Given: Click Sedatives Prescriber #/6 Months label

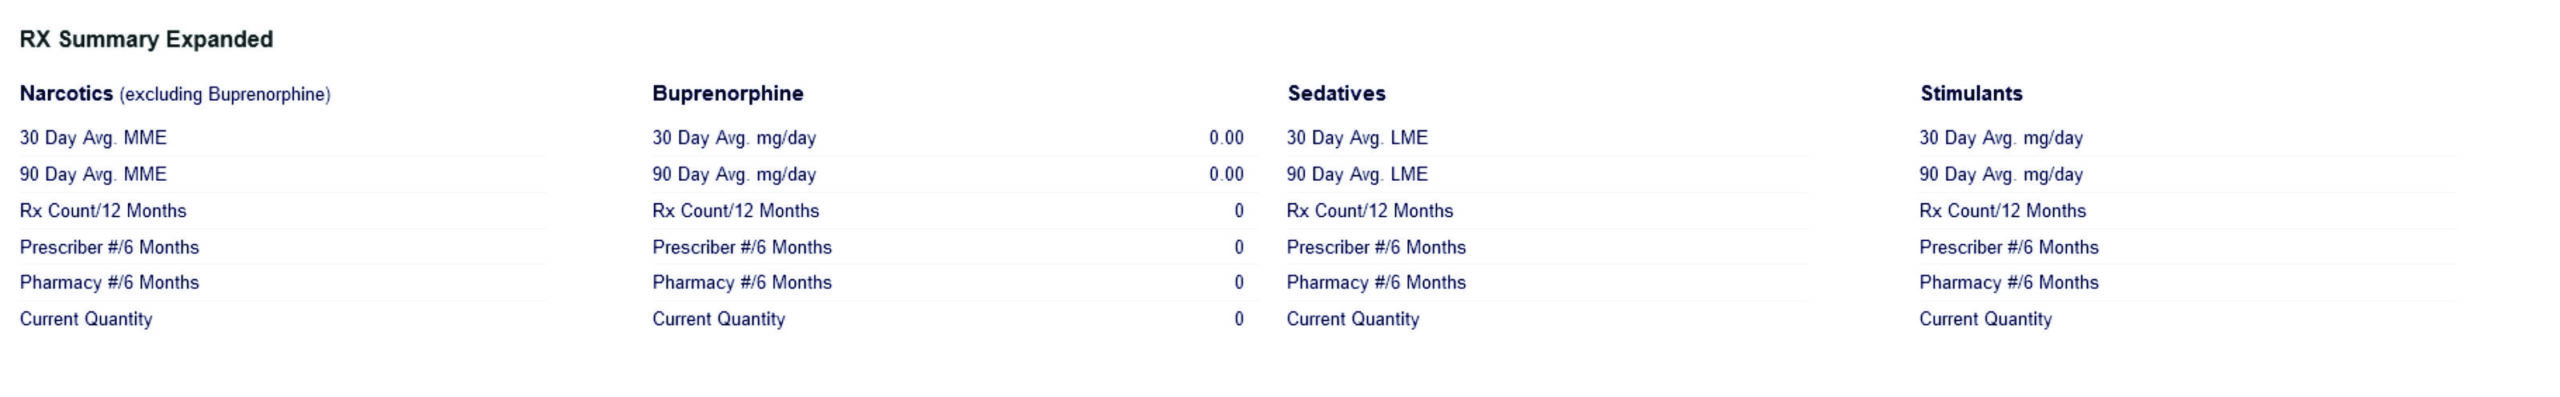Looking at the screenshot, I should (1376, 247).
